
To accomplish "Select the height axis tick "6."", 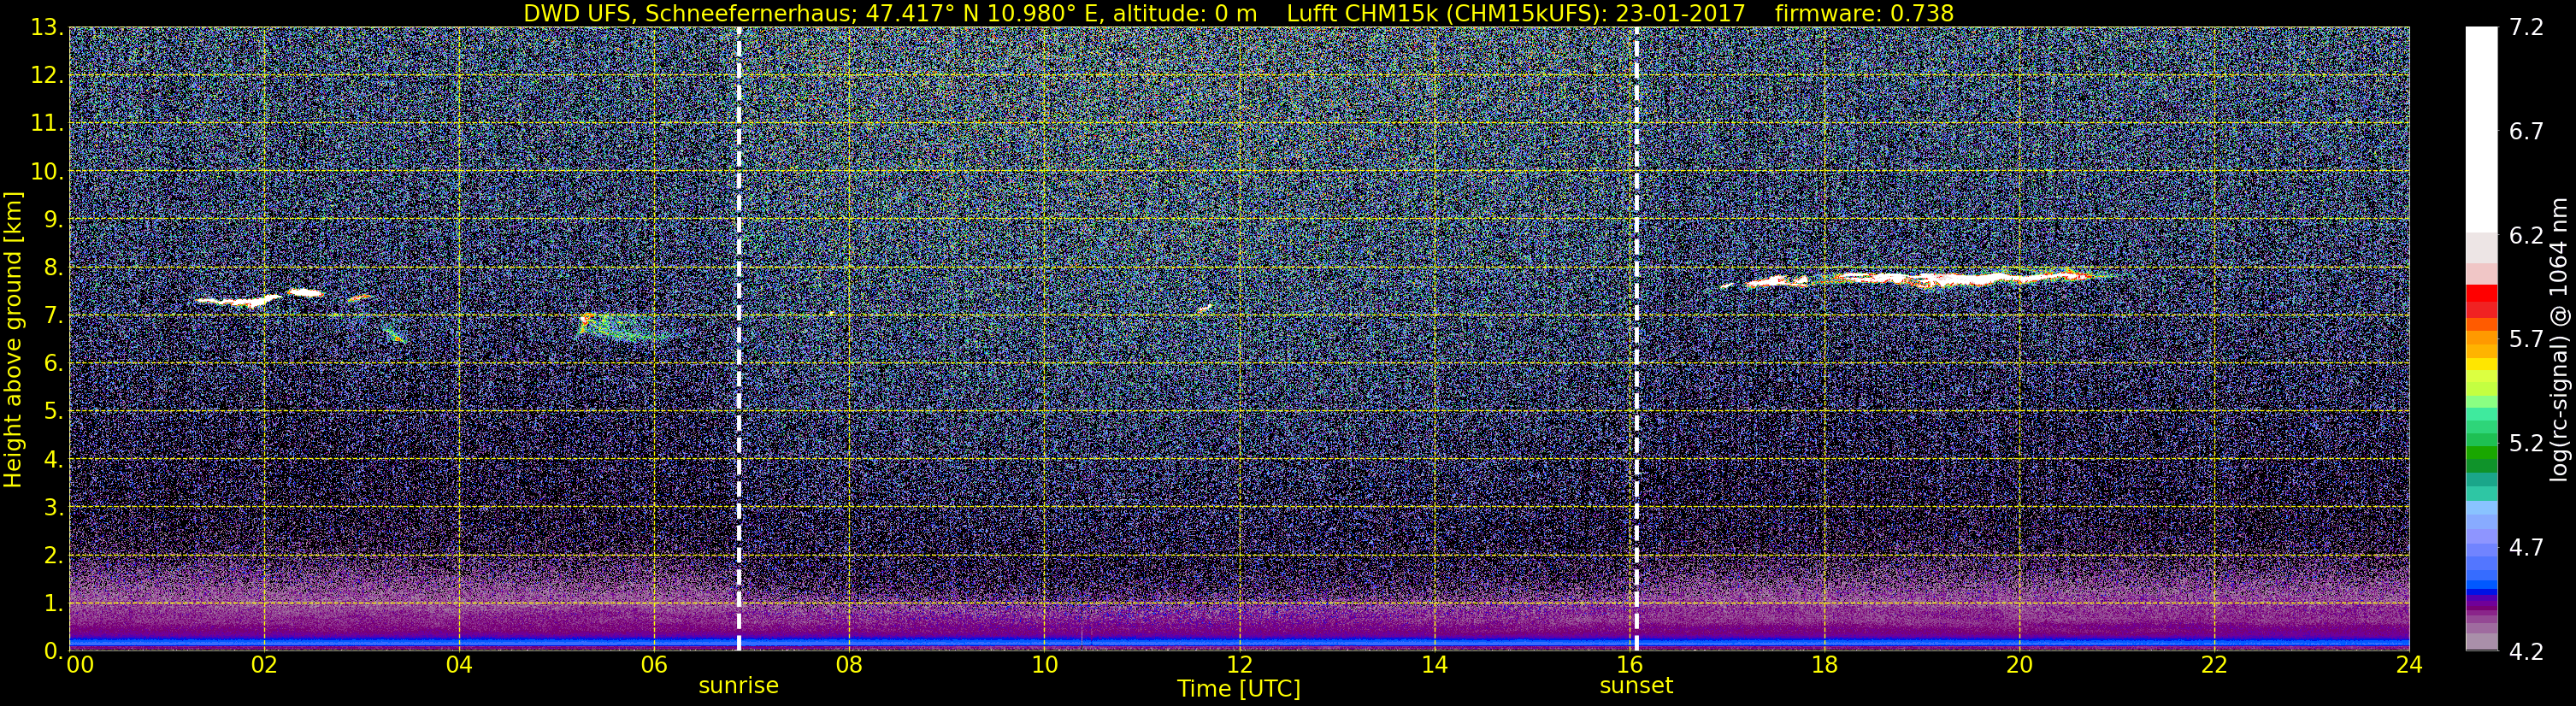I will (54, 363).
